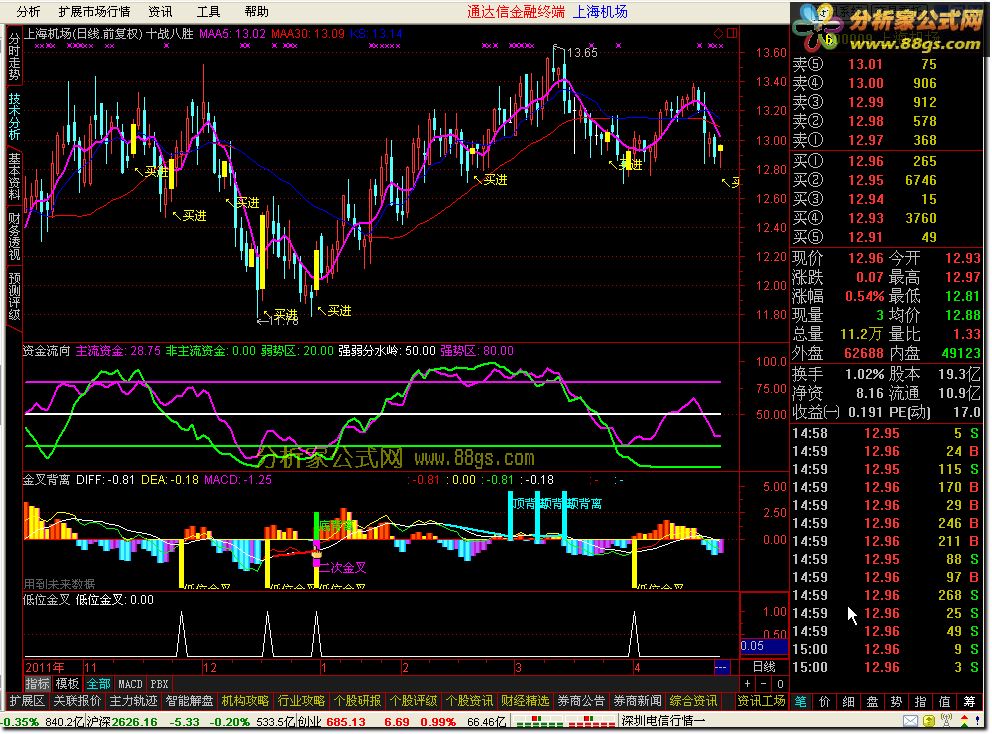Open the 日线 period selector
Screen dimensions: 992x734
pyautogui.click(x=764, y=666)
